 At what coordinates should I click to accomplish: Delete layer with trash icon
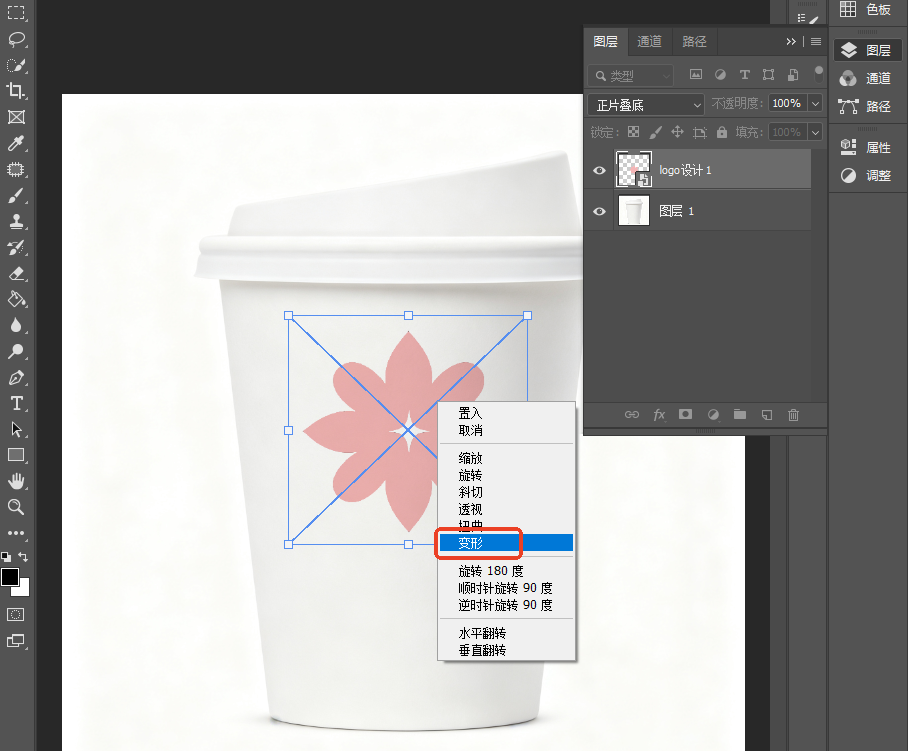[x=793, y=415]
